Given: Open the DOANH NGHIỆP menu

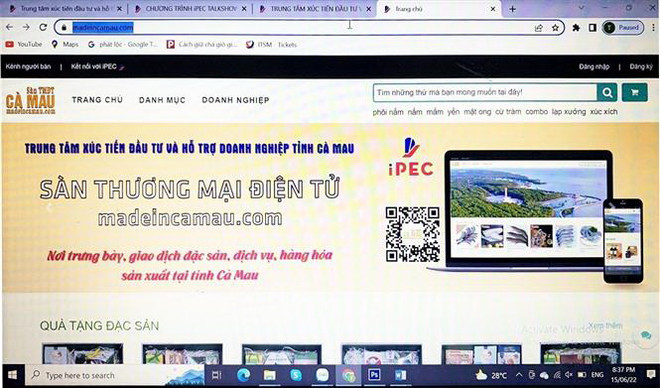Looking at the screenshot, I should pos(235,100).
